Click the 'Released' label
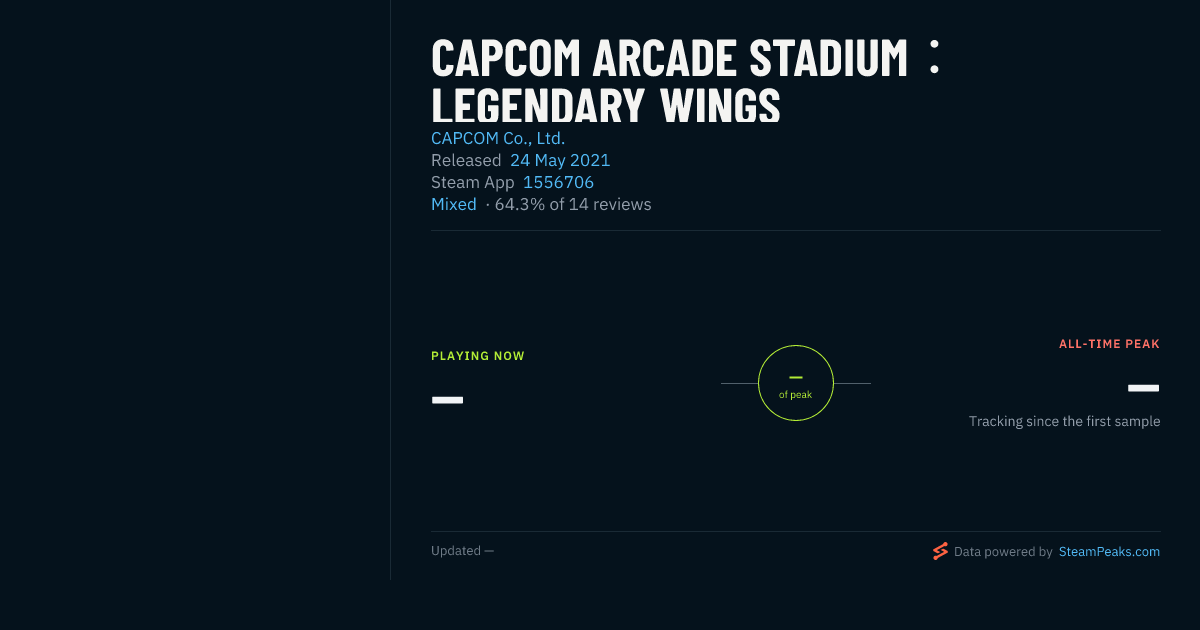This screenshot has width=1200, height=630. coord(466,160)
